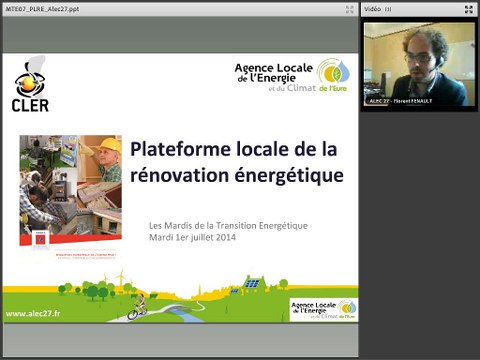Click the www.alec27.fr address on the slide
This screenshot has width=480, height=360.
coord(33,313)
